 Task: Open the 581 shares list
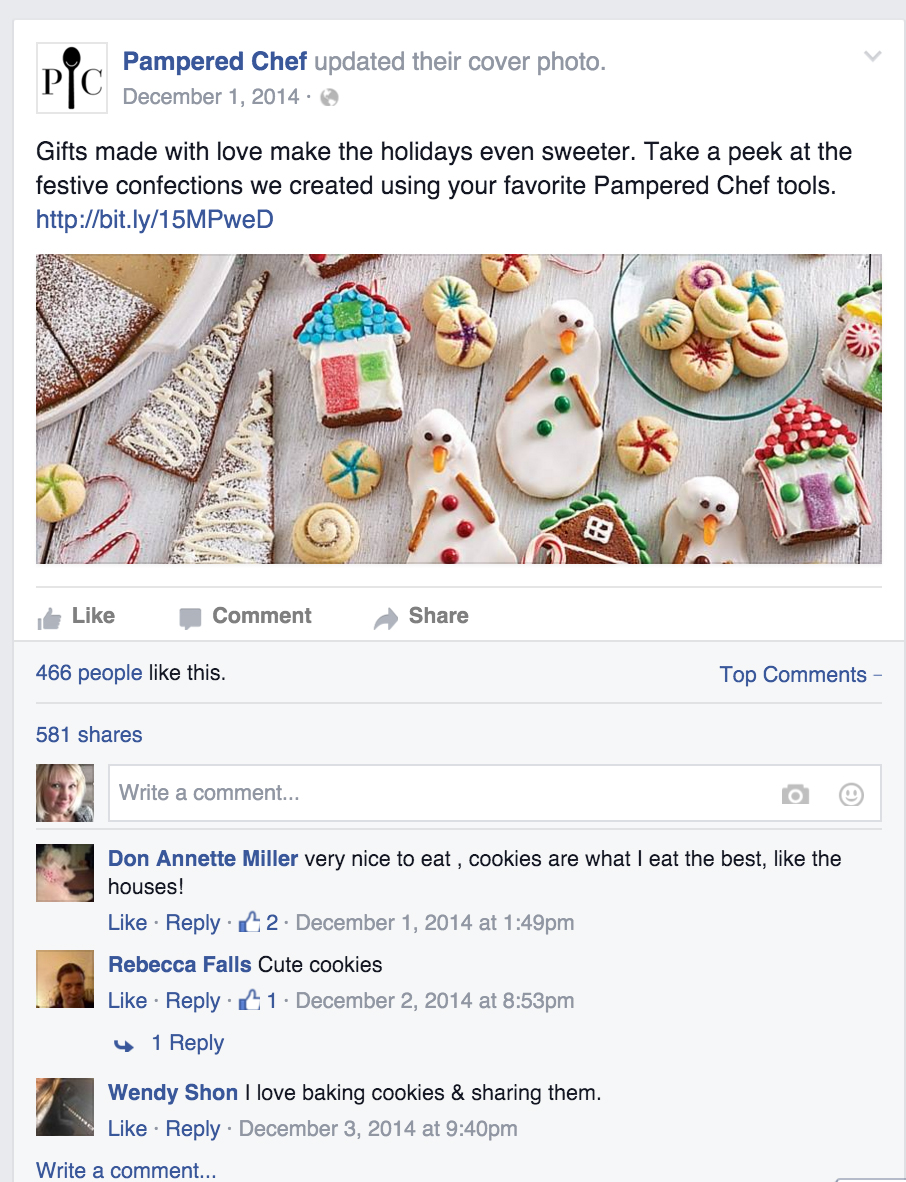pyautogui.click(x=89, y=734)
